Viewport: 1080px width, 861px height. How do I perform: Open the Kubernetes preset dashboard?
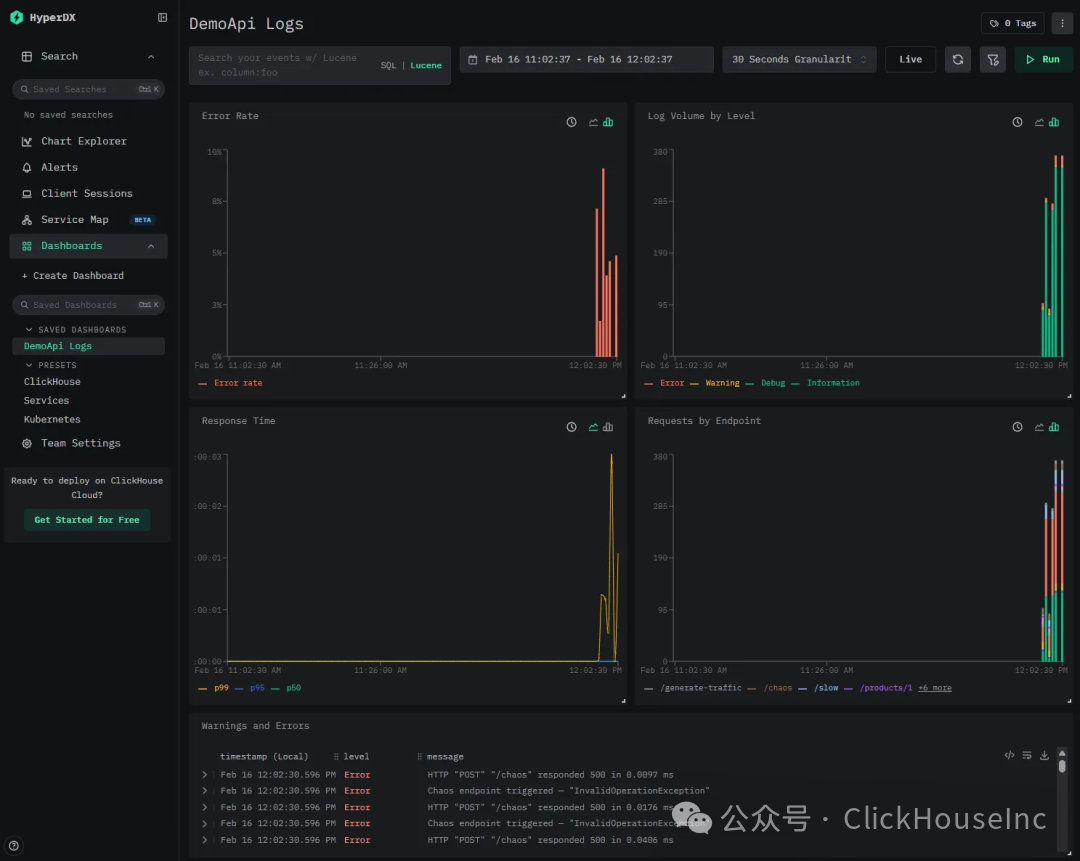pos(52,419)
